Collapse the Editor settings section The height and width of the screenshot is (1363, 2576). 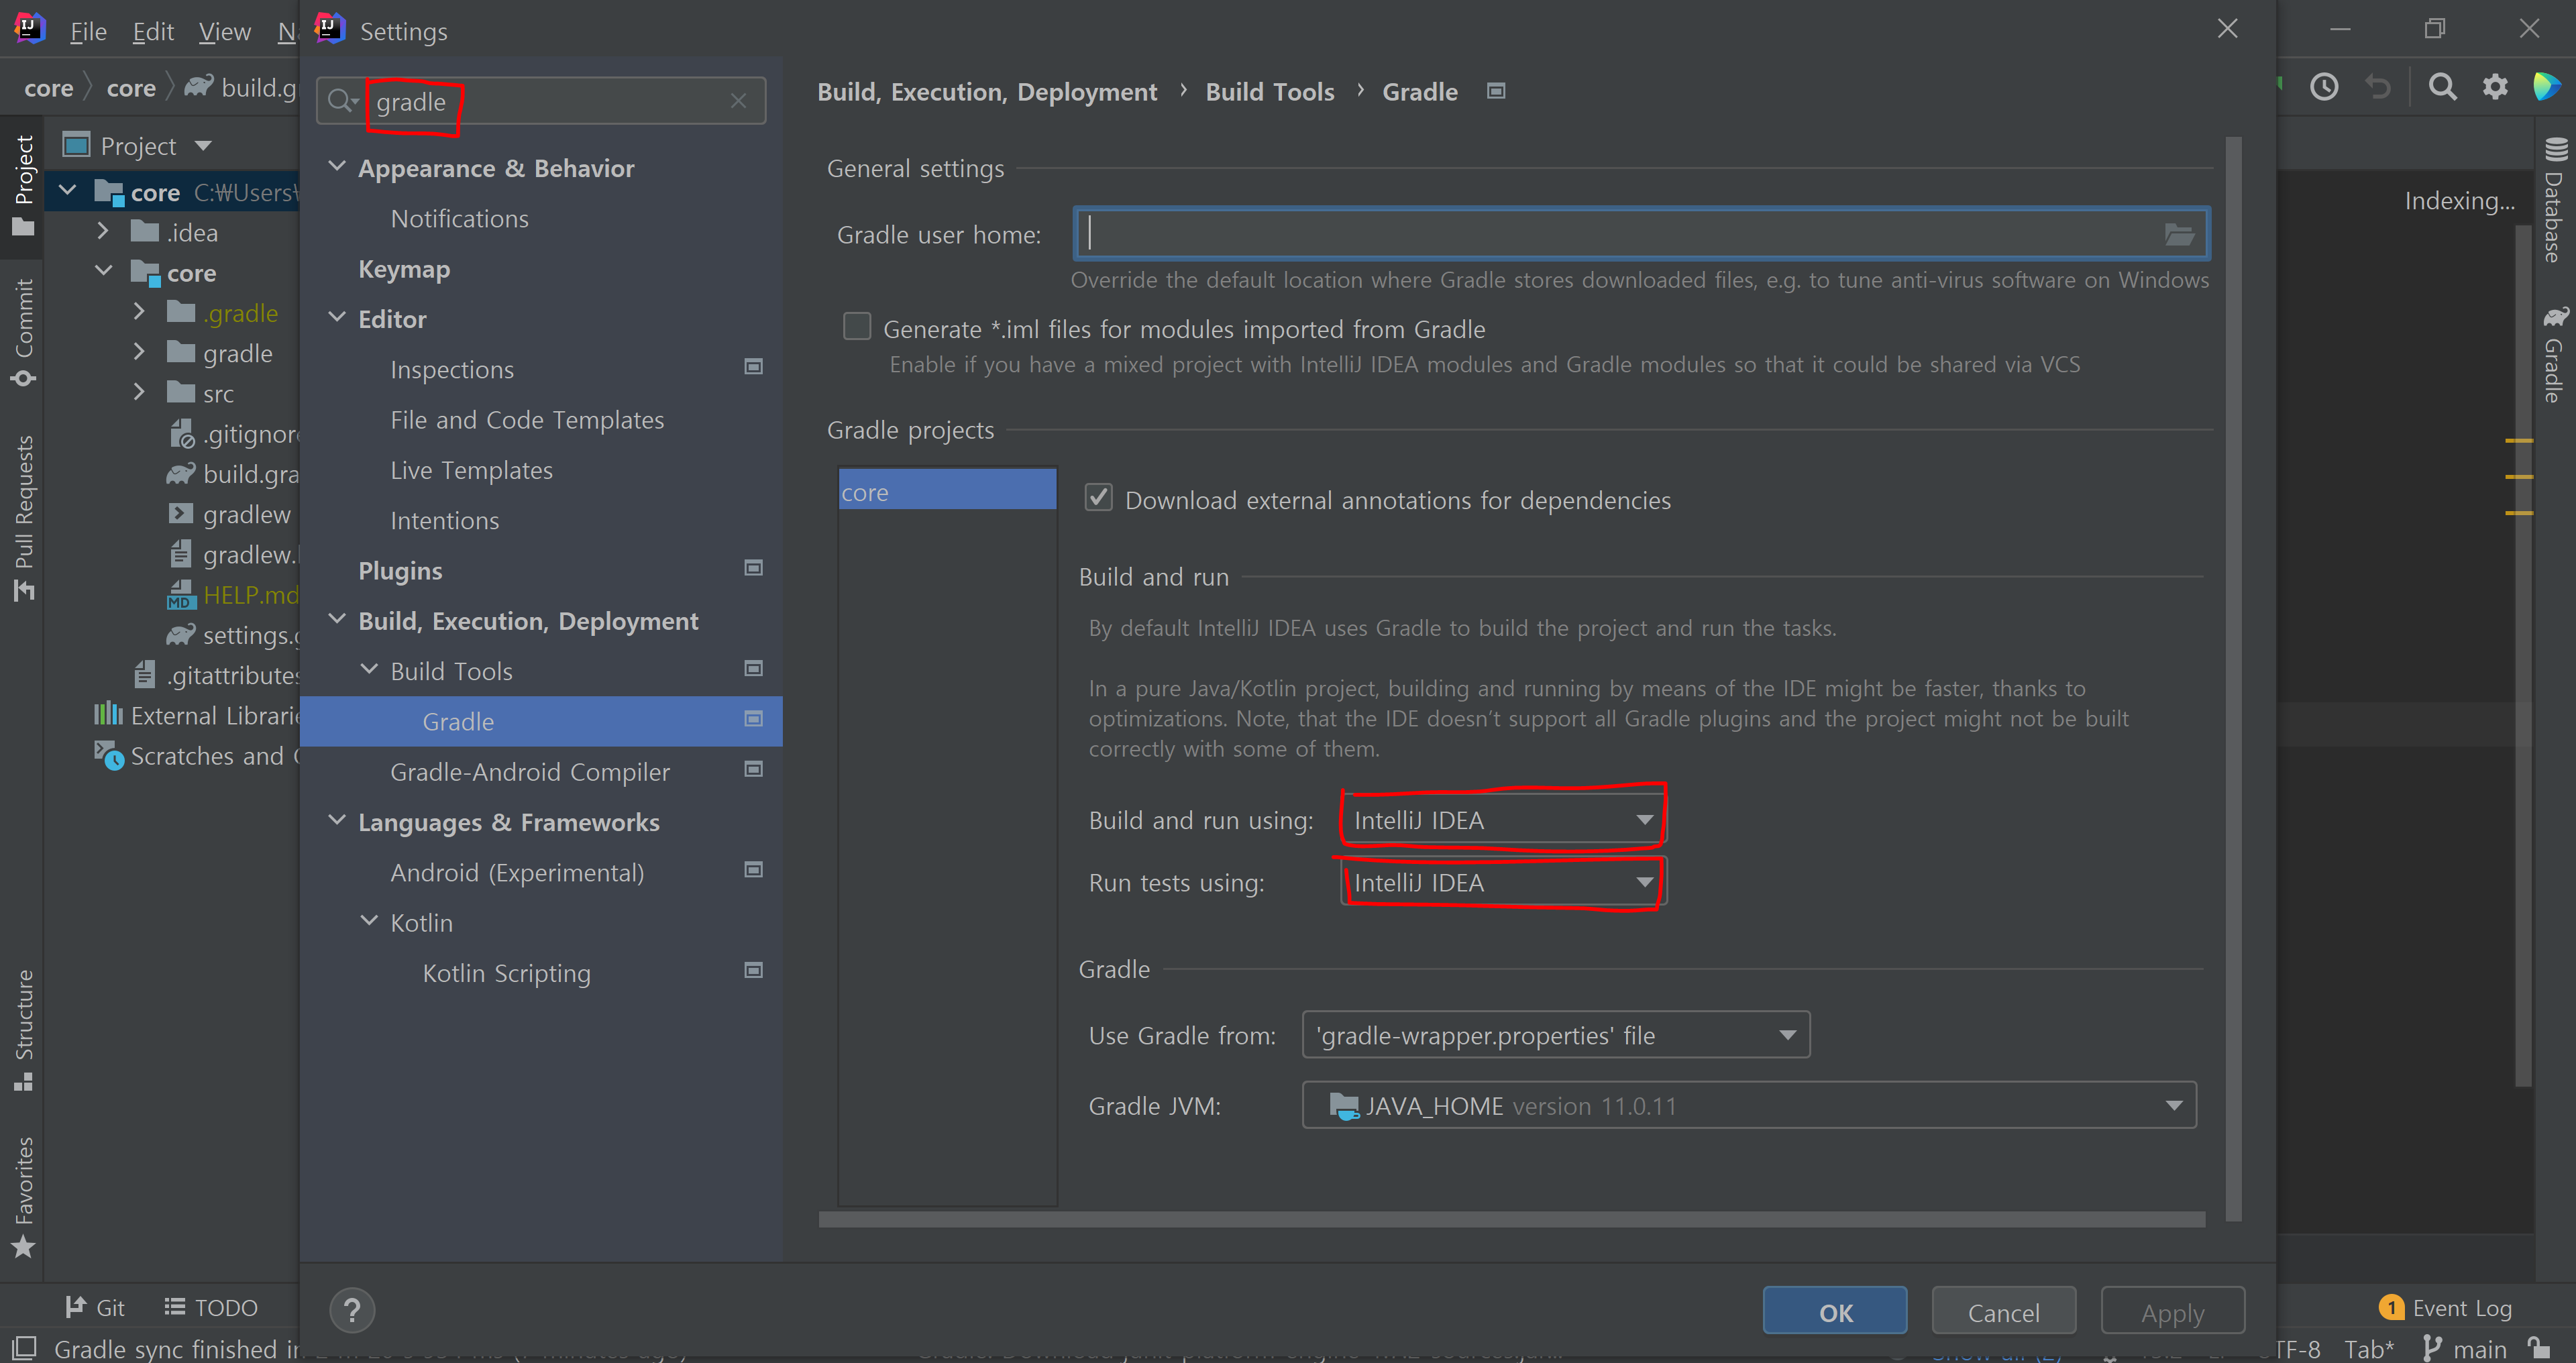(x=338, y=317)
